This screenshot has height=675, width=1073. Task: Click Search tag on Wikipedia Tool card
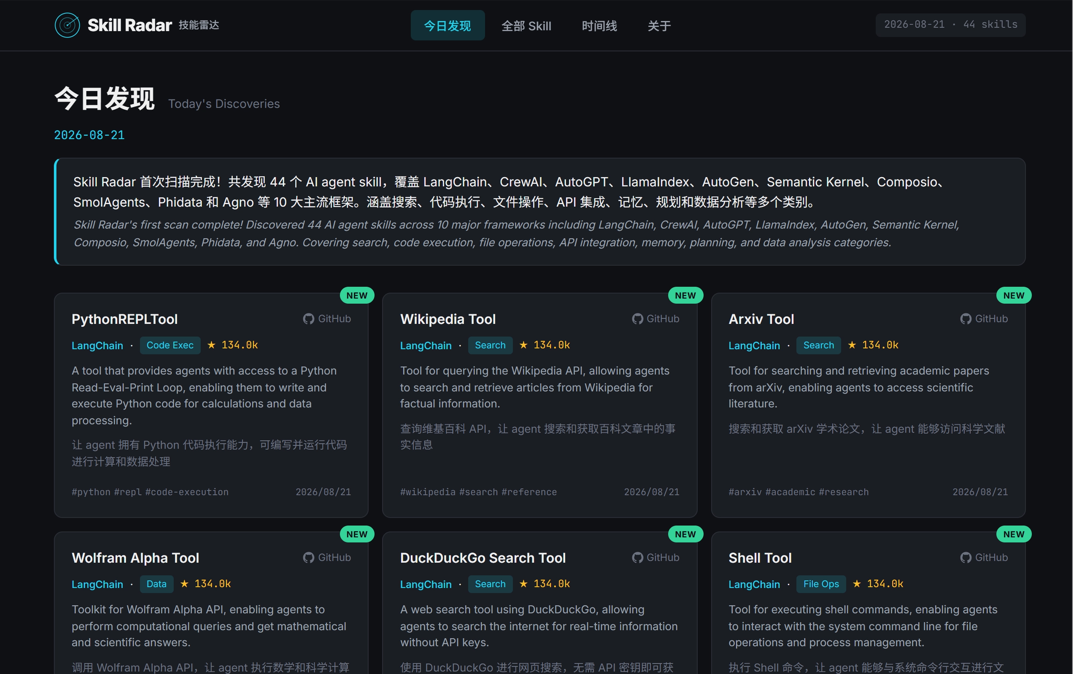(x=491, y=345)
